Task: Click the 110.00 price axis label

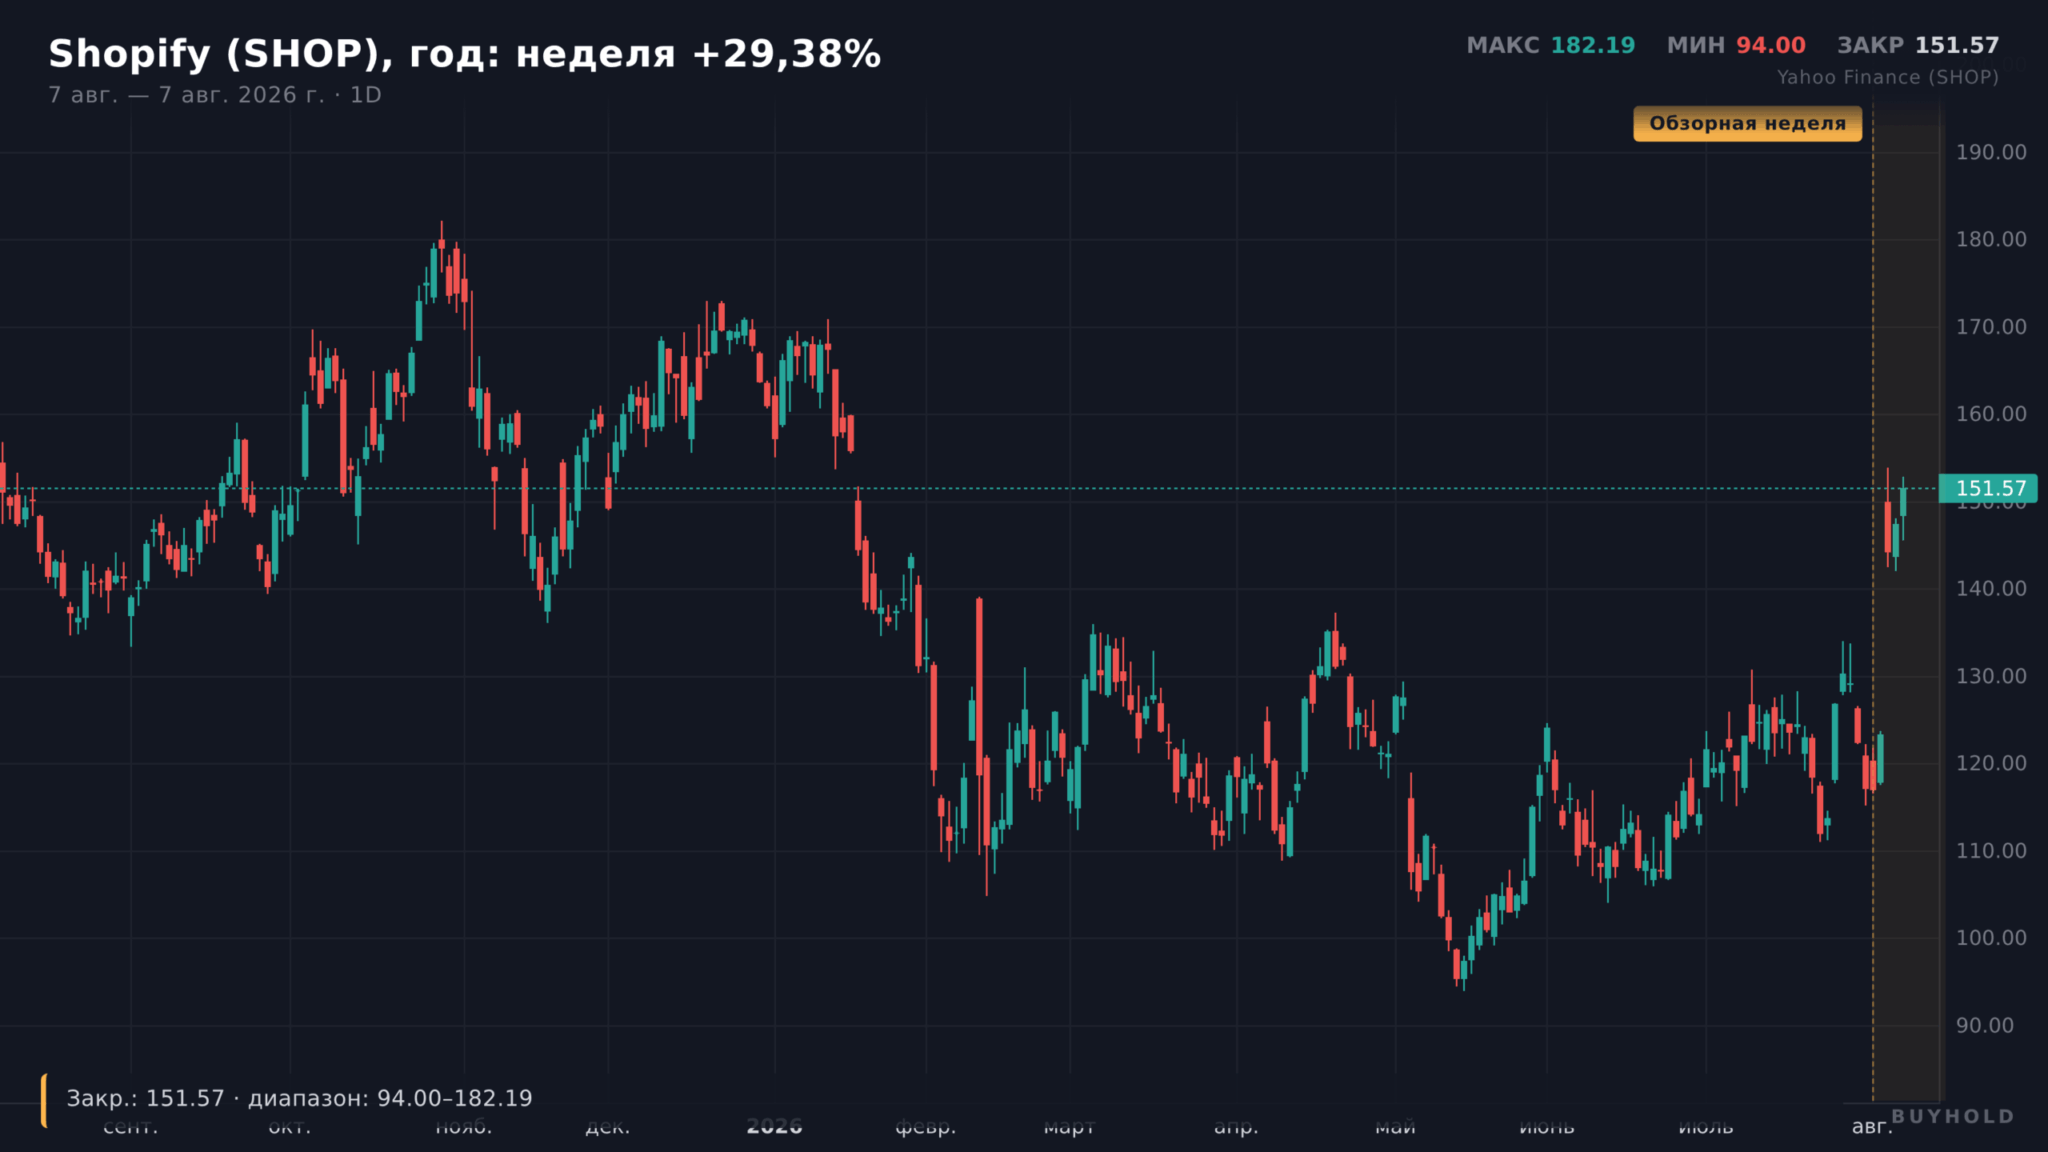Action: [1991, 851]
